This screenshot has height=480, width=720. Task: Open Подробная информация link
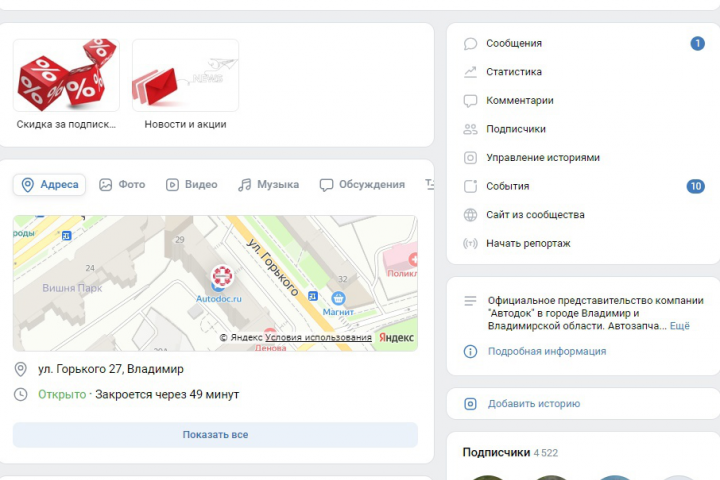[x=547, y=351]
